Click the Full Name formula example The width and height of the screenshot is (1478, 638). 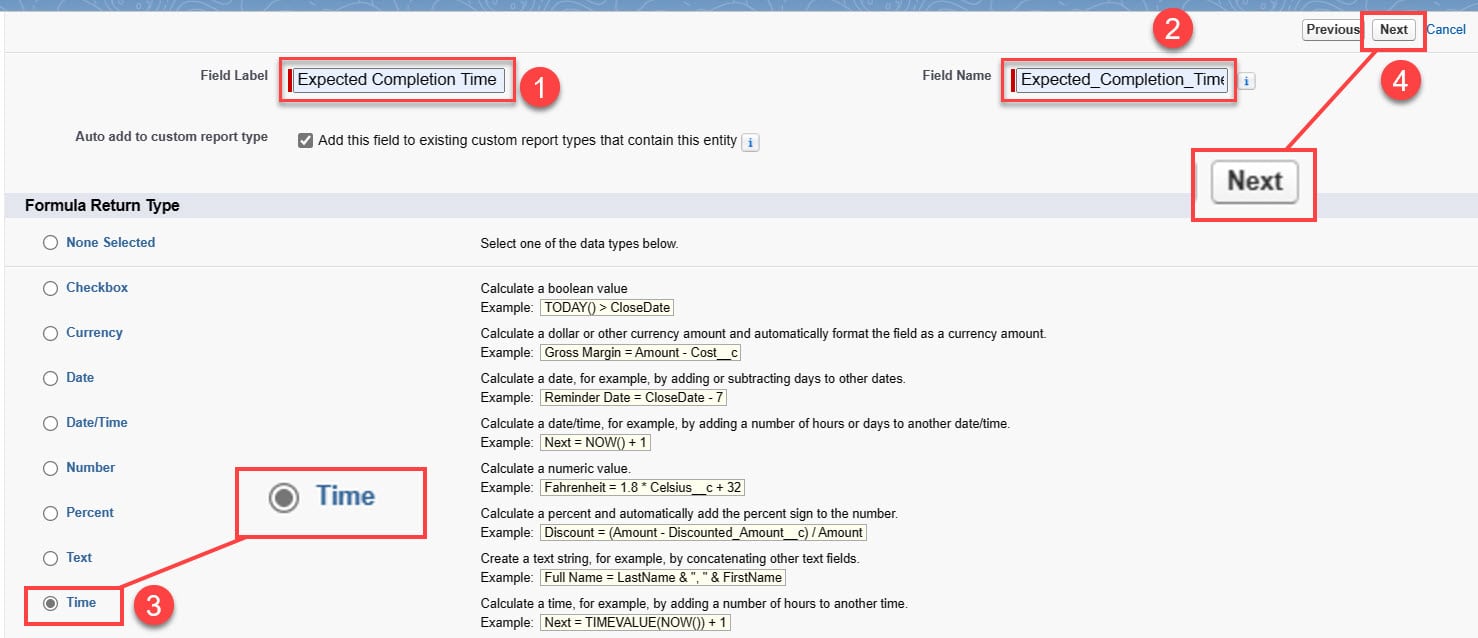click(662, 577)
